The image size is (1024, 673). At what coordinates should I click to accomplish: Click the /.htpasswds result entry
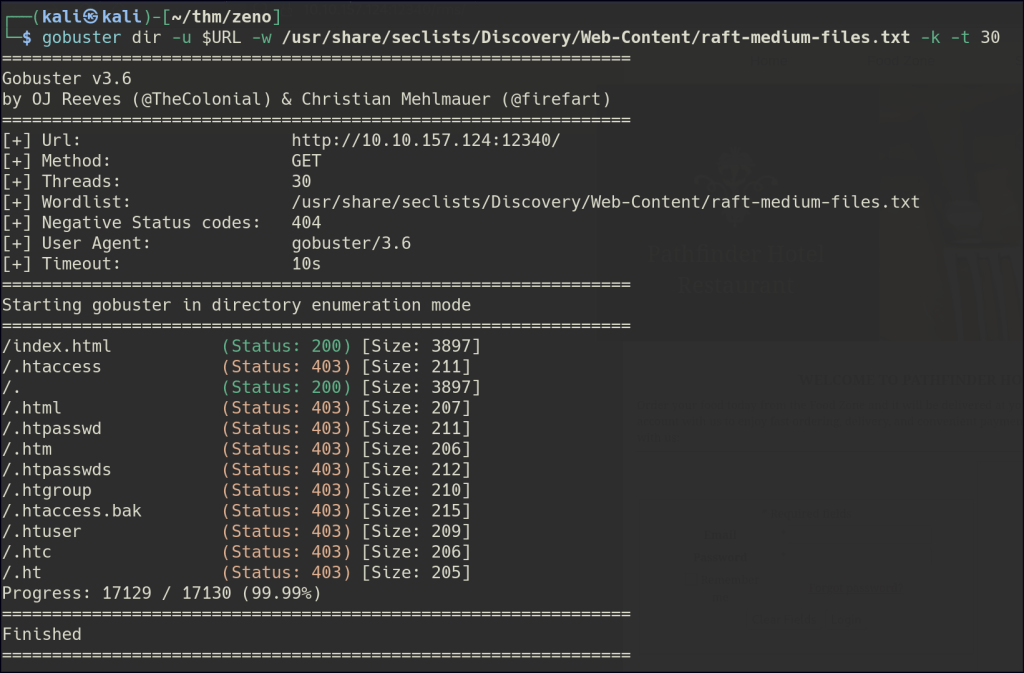(57, 469)
